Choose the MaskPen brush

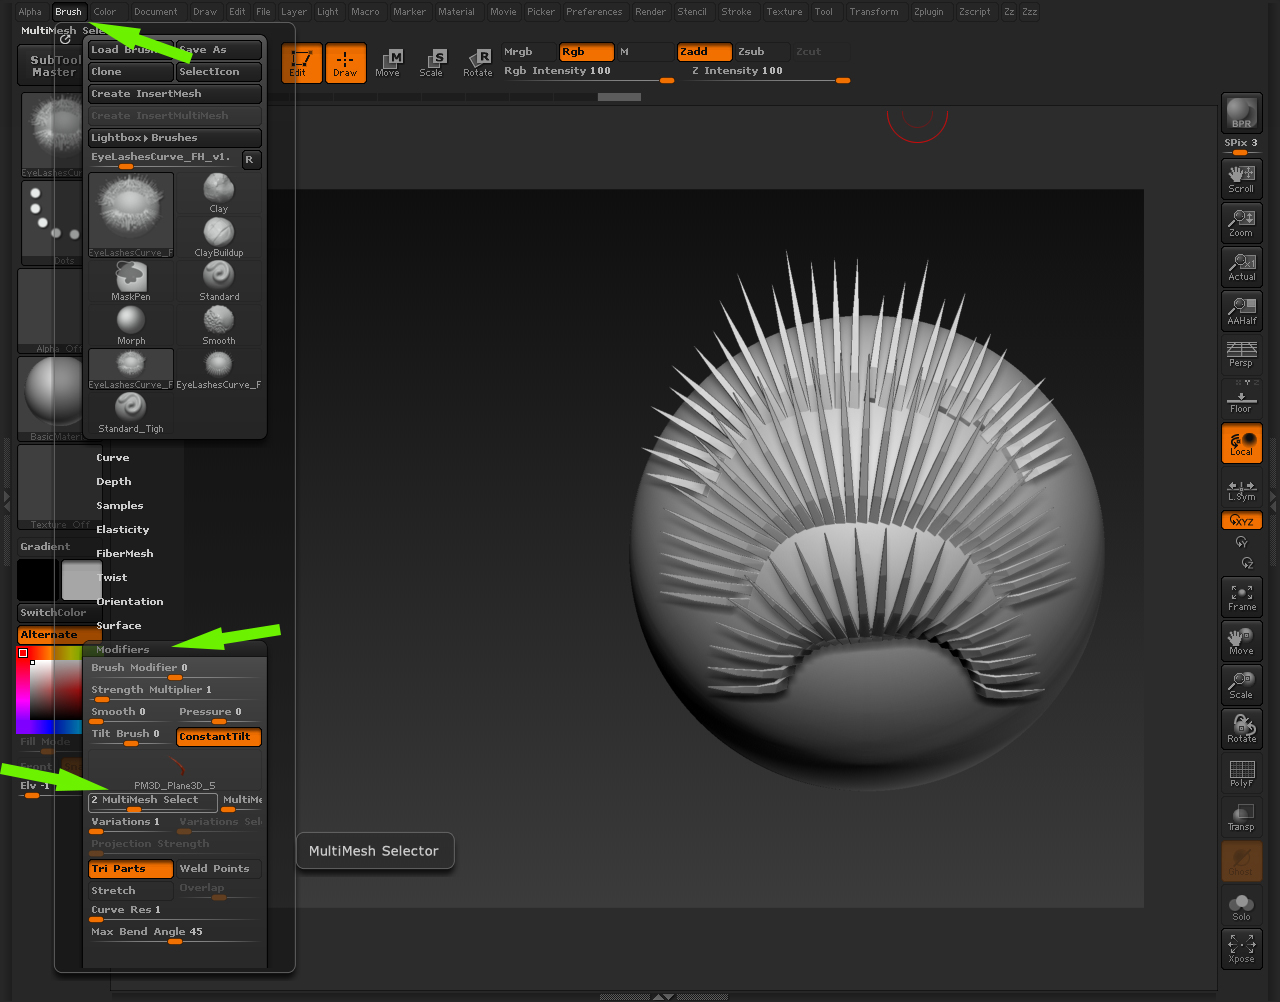[x=131, y=280]
